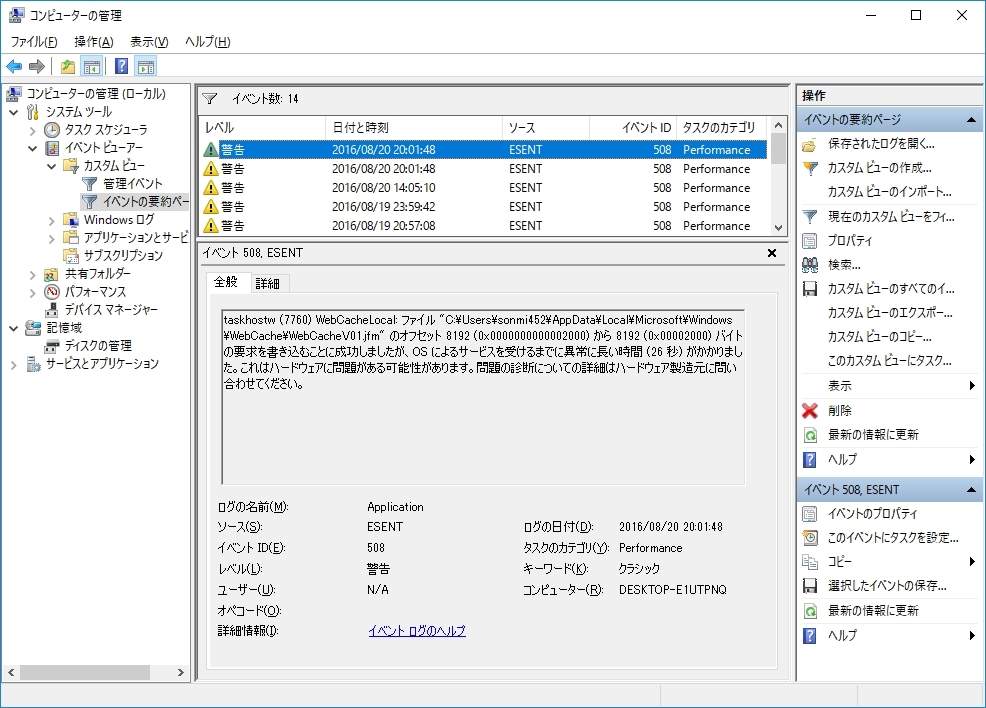Expand the タスク スケジューラ node
Screen dimensions: 986x708
tap(33, 130)
